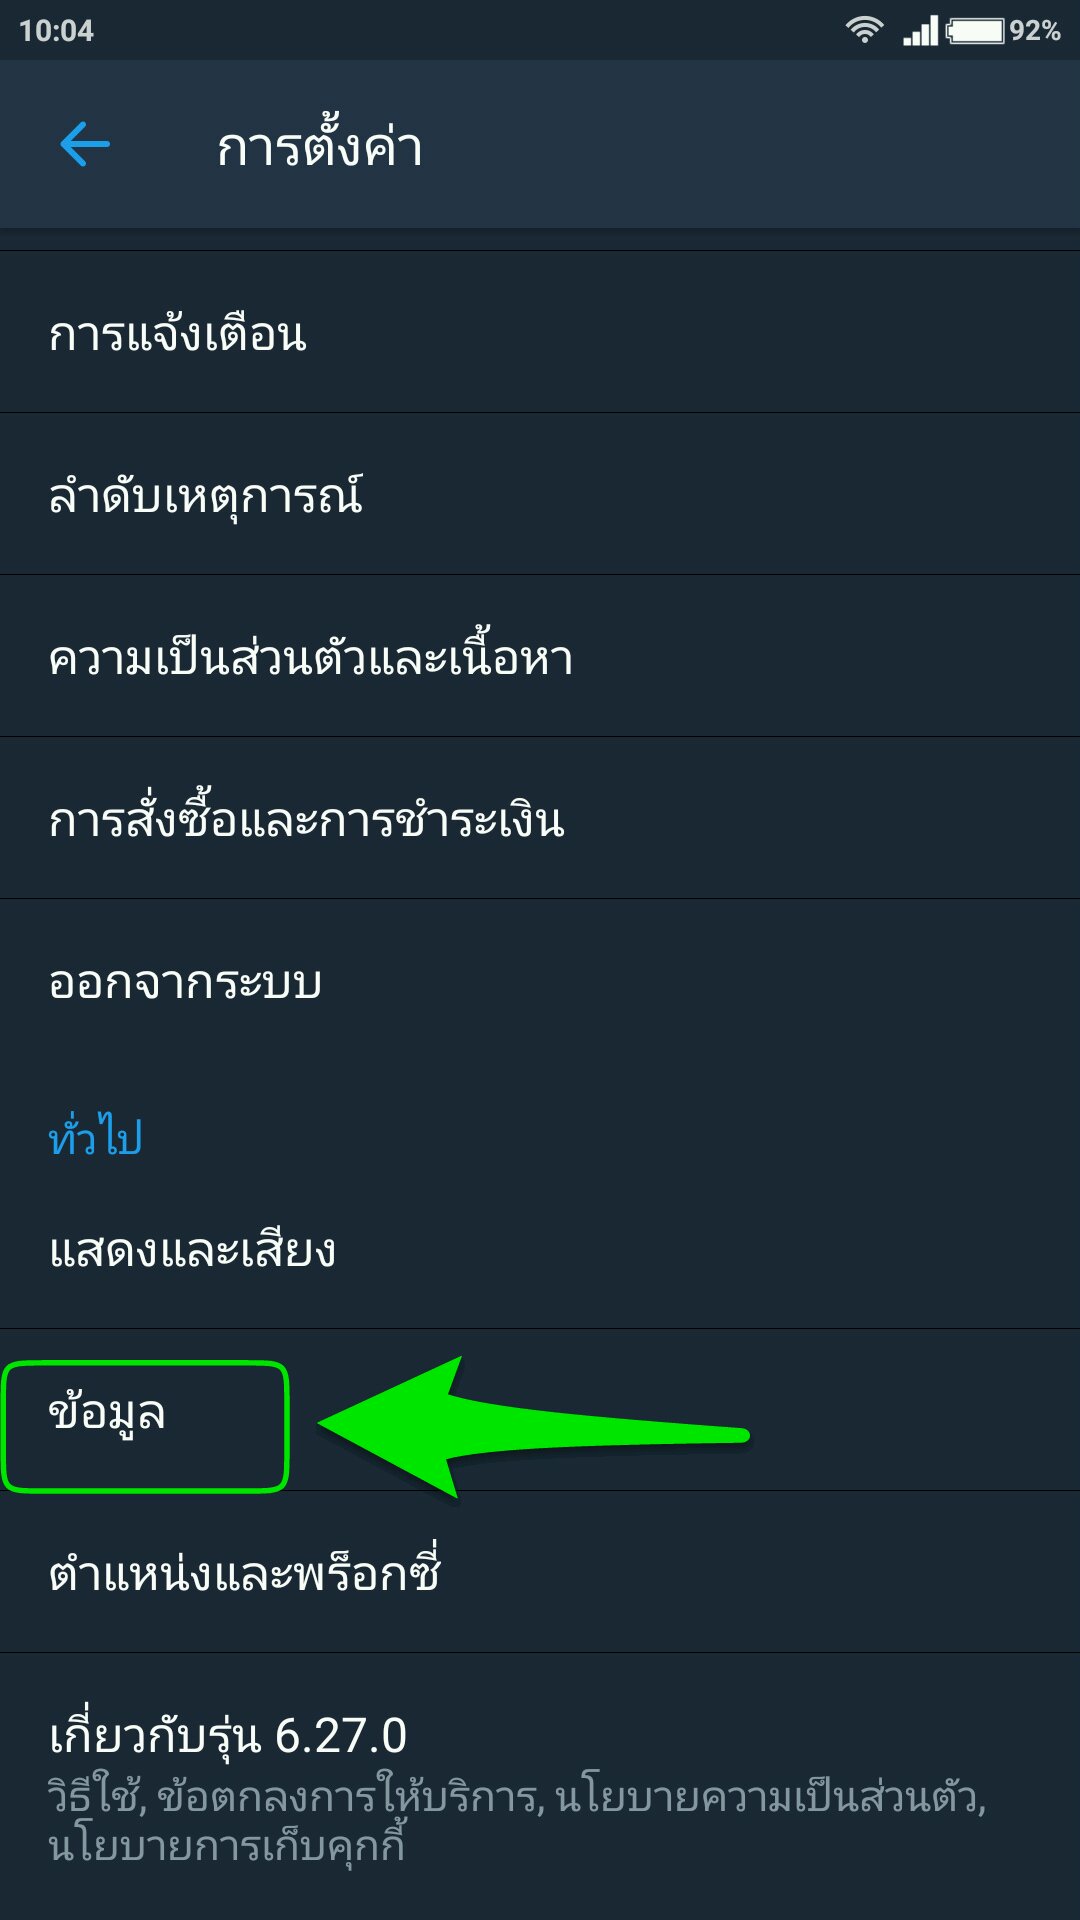The image size is (1080, 1920).
Task: Open the ข้อมูล data settings
Action: (540, 1410)
